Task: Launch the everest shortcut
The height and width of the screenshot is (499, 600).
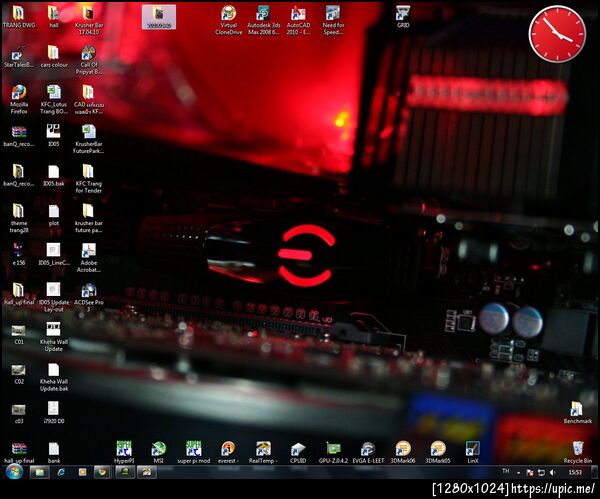Action: 228,452
